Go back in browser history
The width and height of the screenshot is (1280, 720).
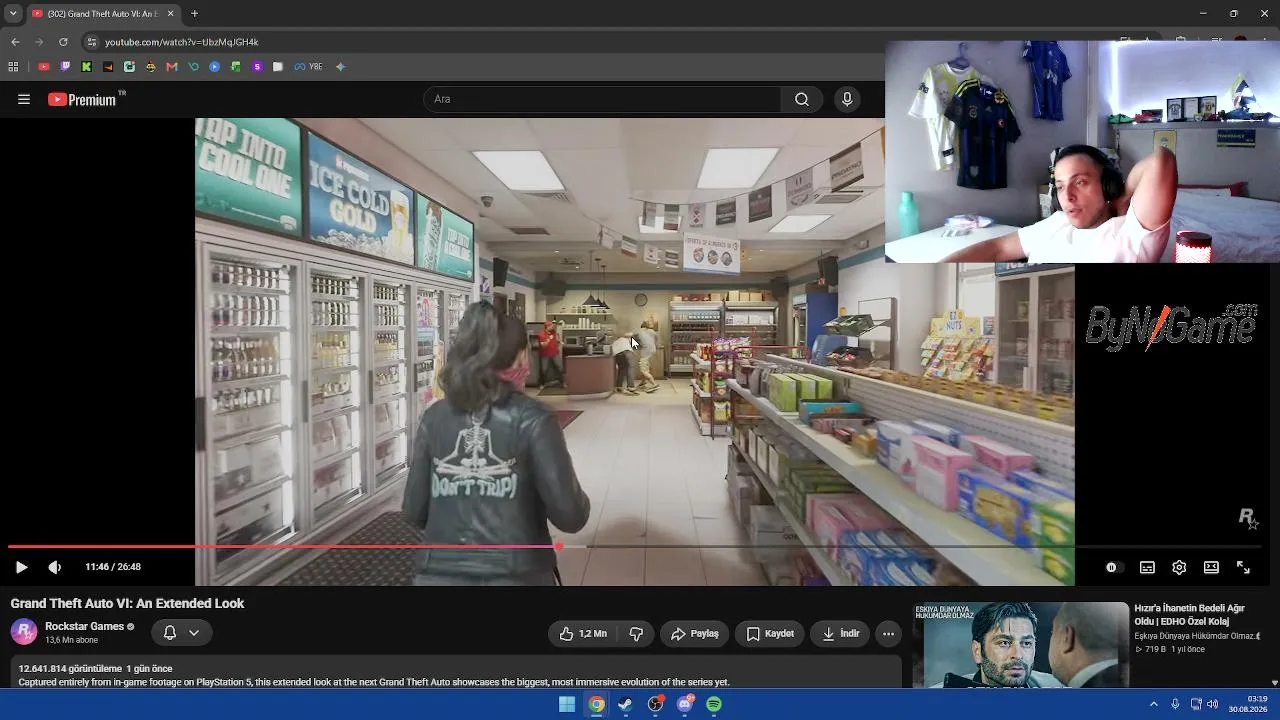(x=15, y=42)
